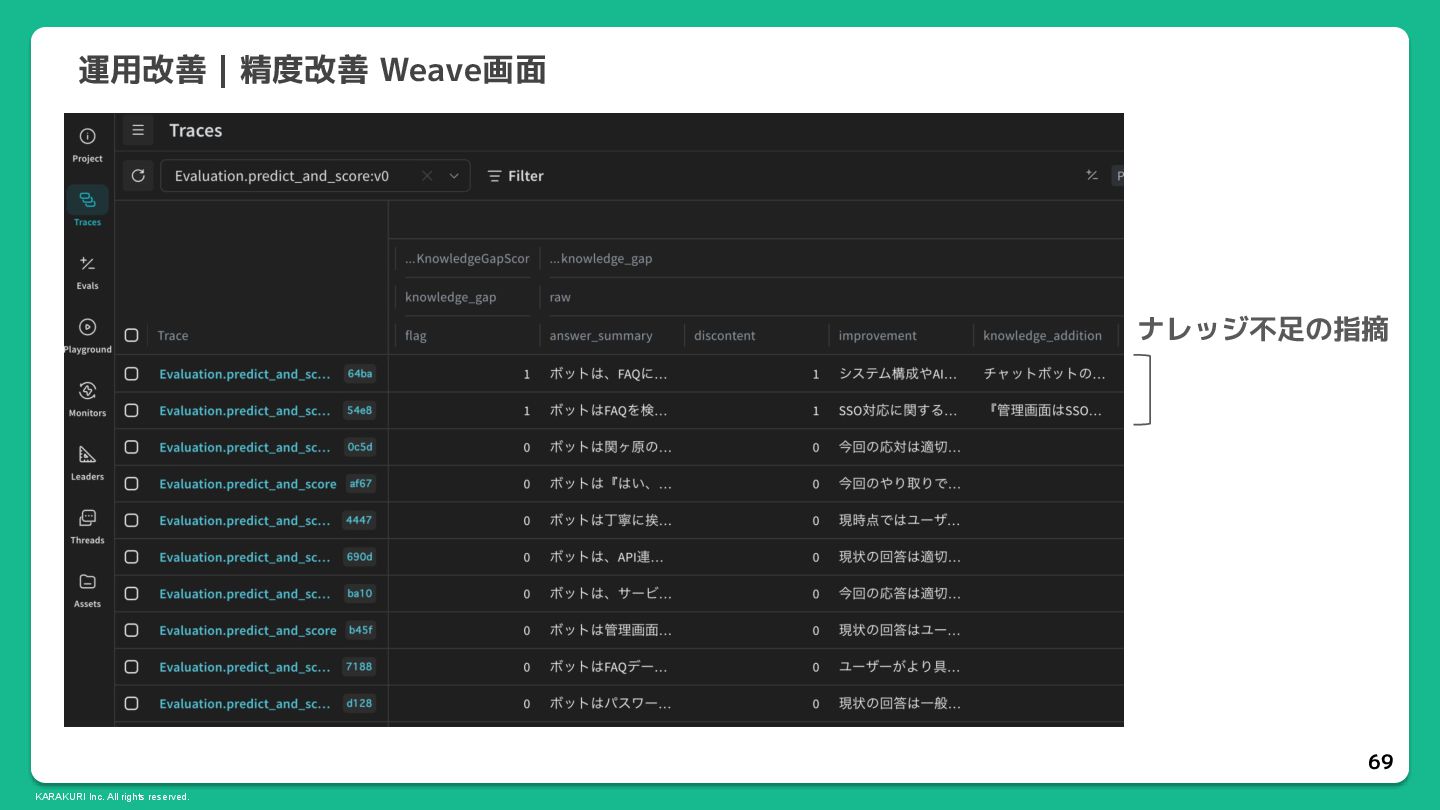1440x810 pixels.
Task: Toggle the hamburger menu beside Traces
Action: pyautogui.click(x=138, y=130)
